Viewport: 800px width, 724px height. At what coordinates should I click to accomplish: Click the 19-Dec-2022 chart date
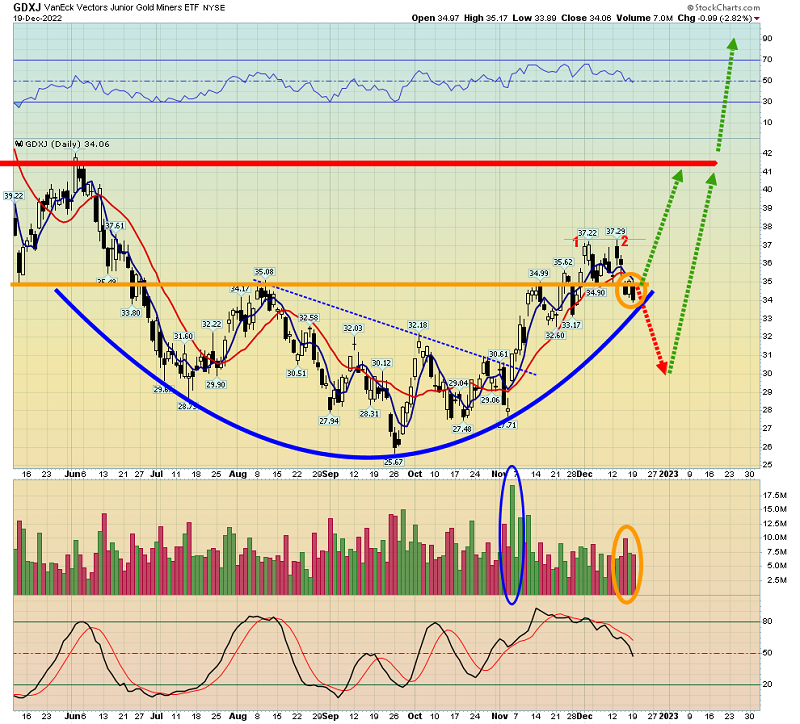click(38, 18)
